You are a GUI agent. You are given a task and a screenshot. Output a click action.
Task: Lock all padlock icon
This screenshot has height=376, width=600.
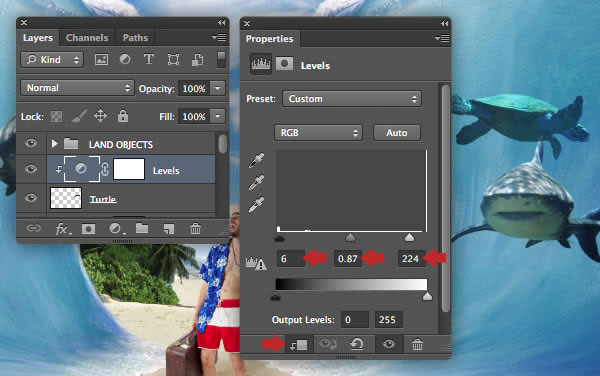click(123, 116)
